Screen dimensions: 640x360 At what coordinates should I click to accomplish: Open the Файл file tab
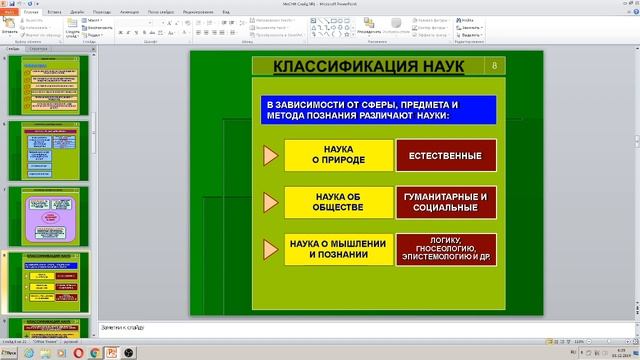9,12
